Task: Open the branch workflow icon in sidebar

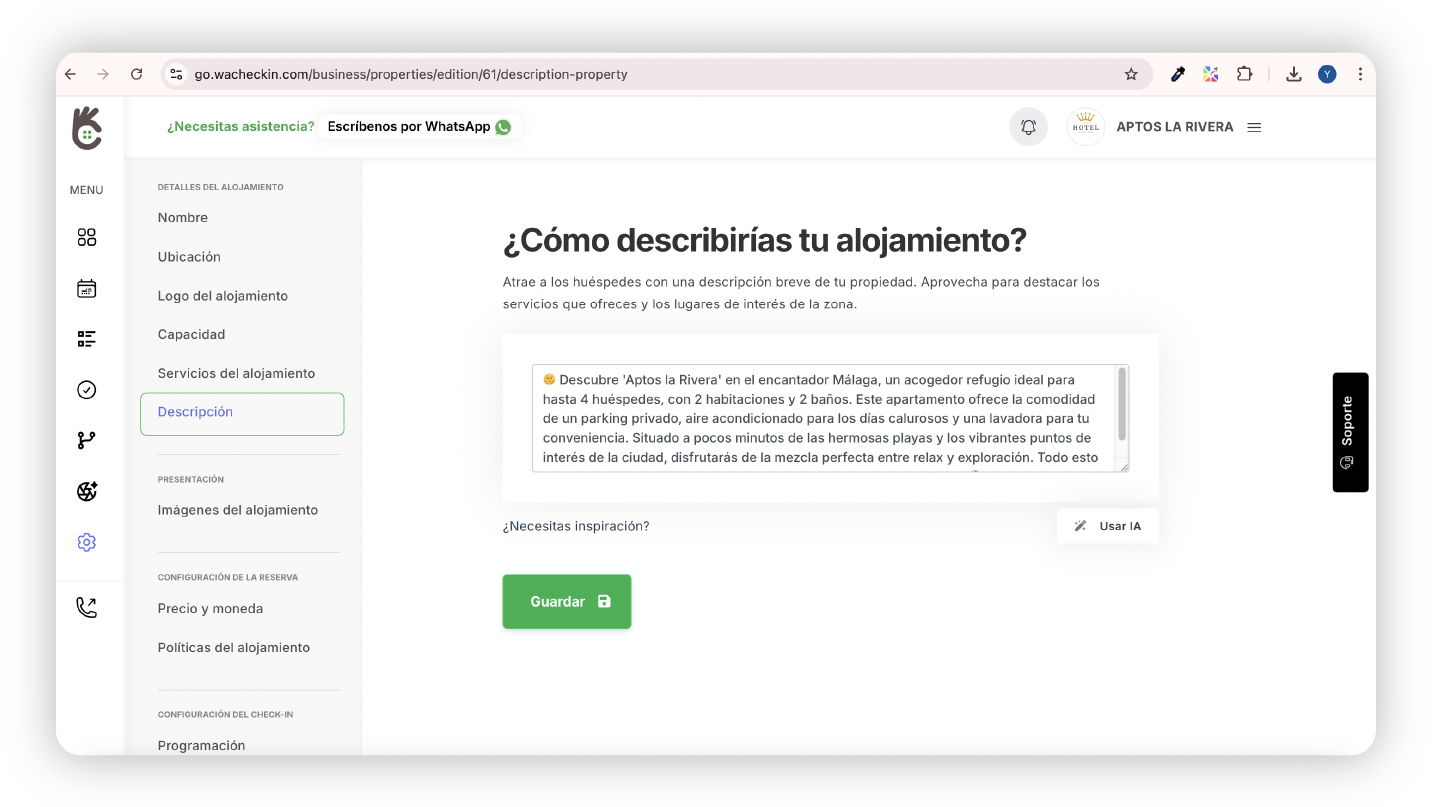Action: click(87, 441)
